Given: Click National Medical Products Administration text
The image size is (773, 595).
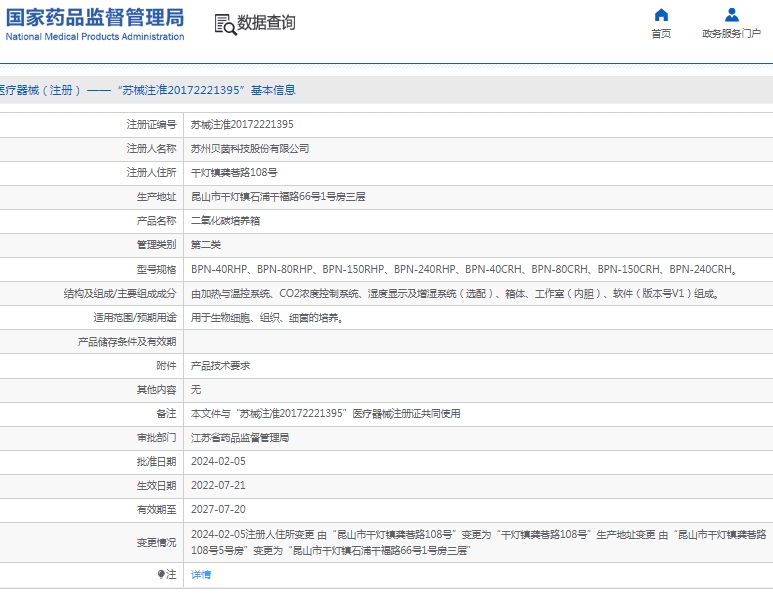Looking at the screenshot, I should point(95,36).
